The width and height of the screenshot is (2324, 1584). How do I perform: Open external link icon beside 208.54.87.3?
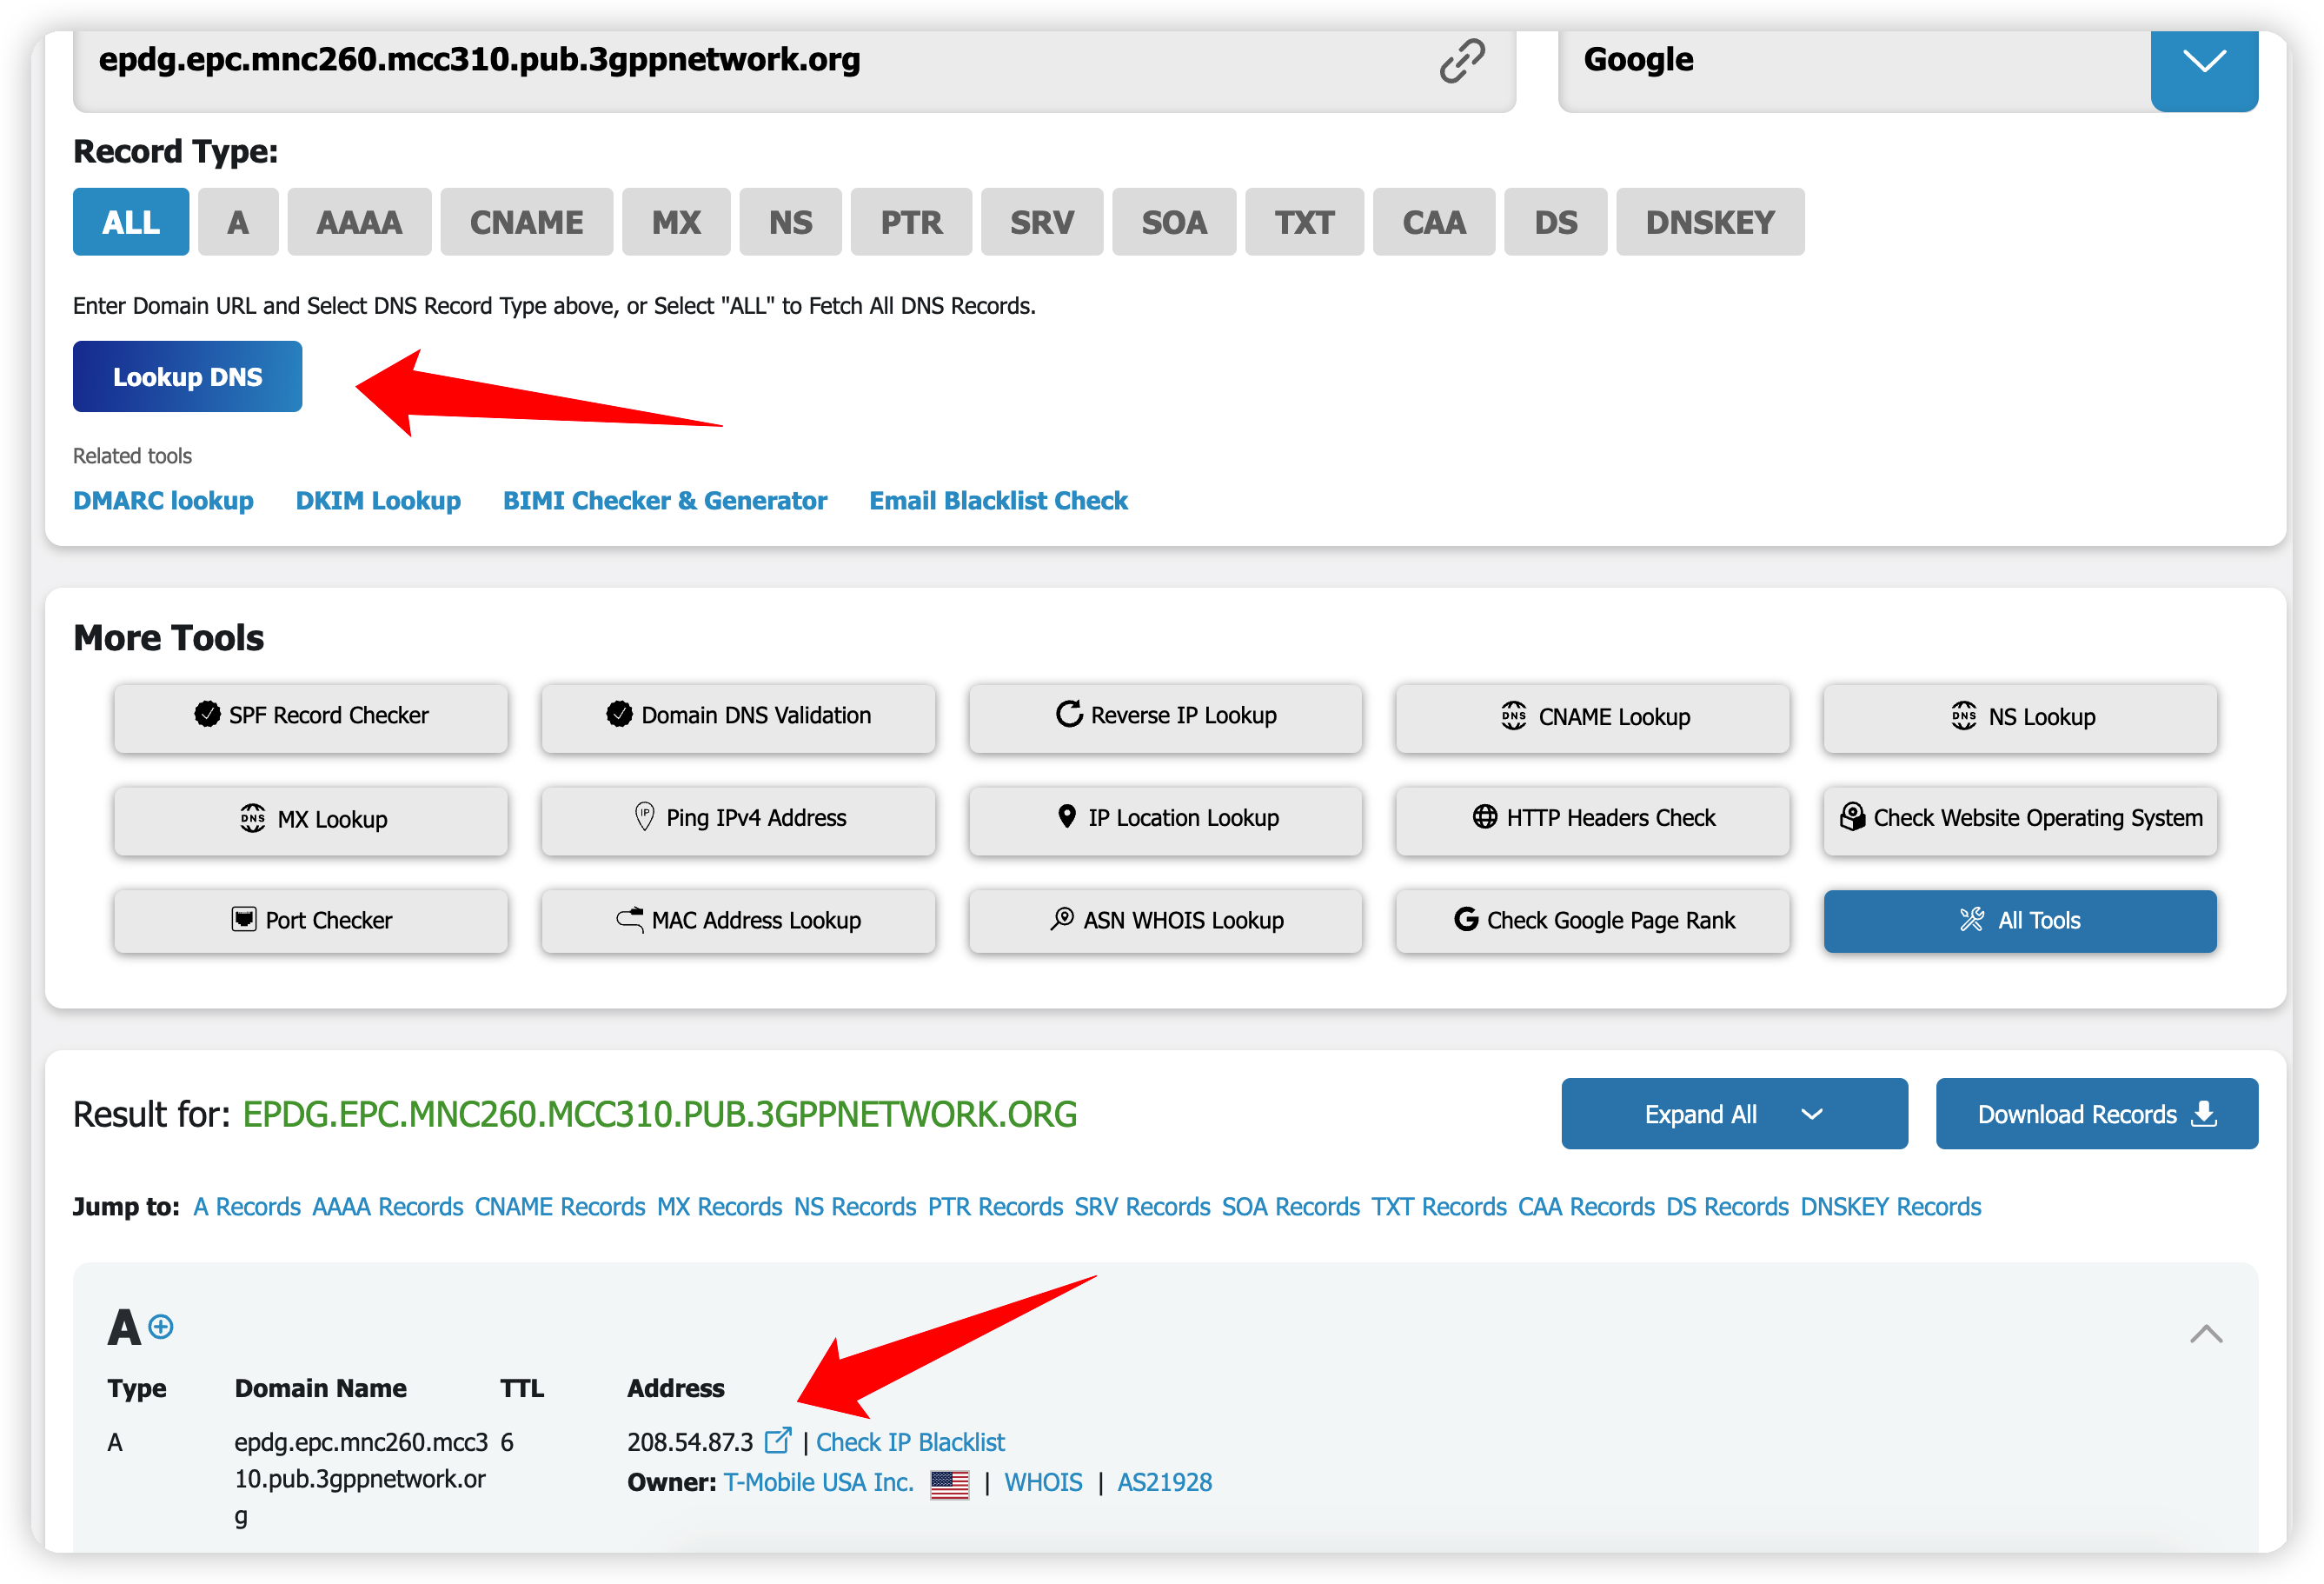click(x=777, y=1441)
